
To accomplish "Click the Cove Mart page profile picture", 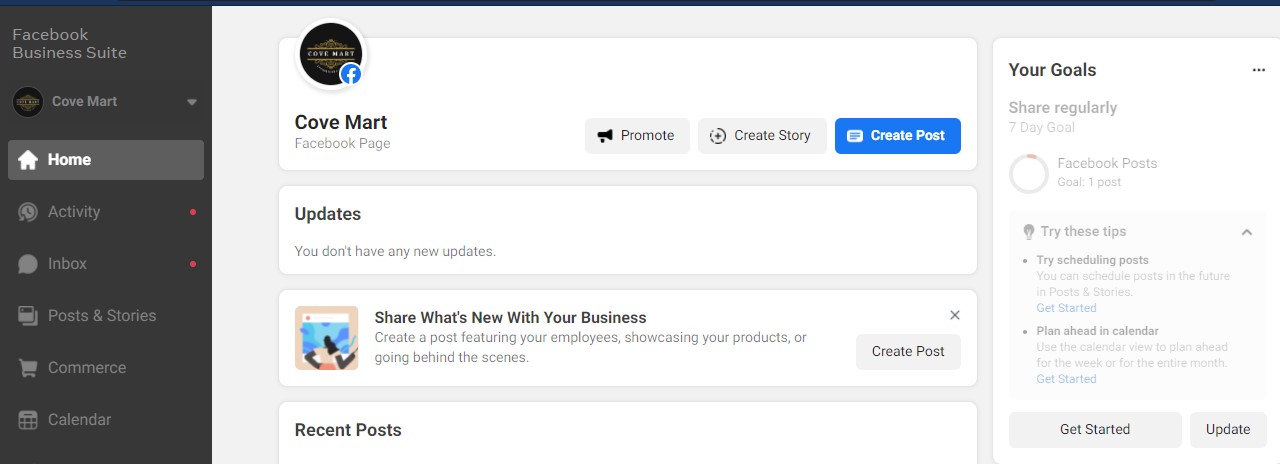I will (332, 54).
